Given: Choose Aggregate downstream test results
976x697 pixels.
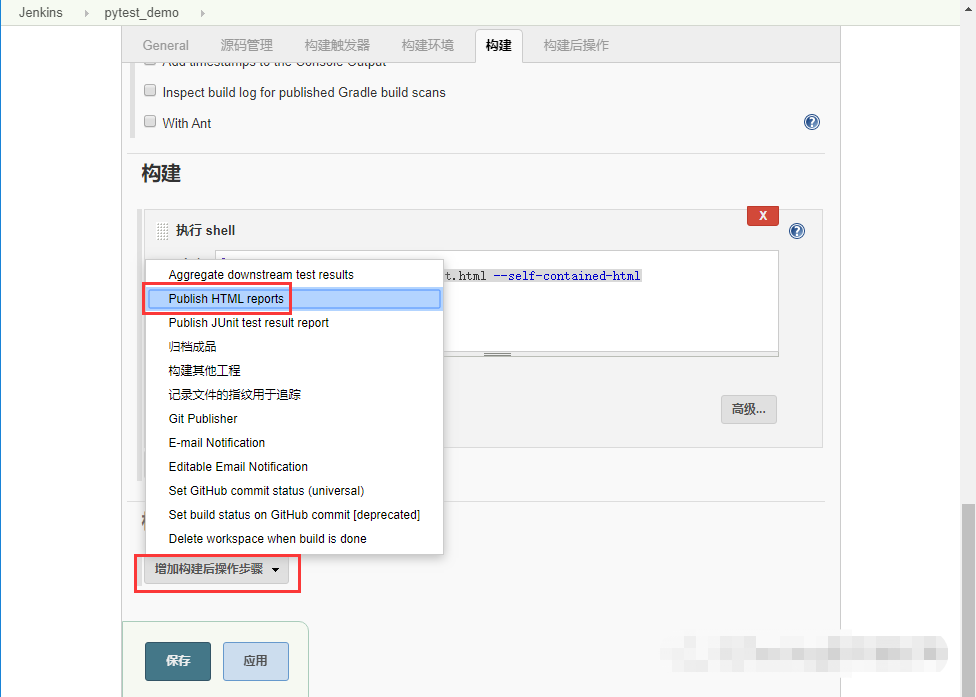Looking at the screenshot, I should coord(294,275).
